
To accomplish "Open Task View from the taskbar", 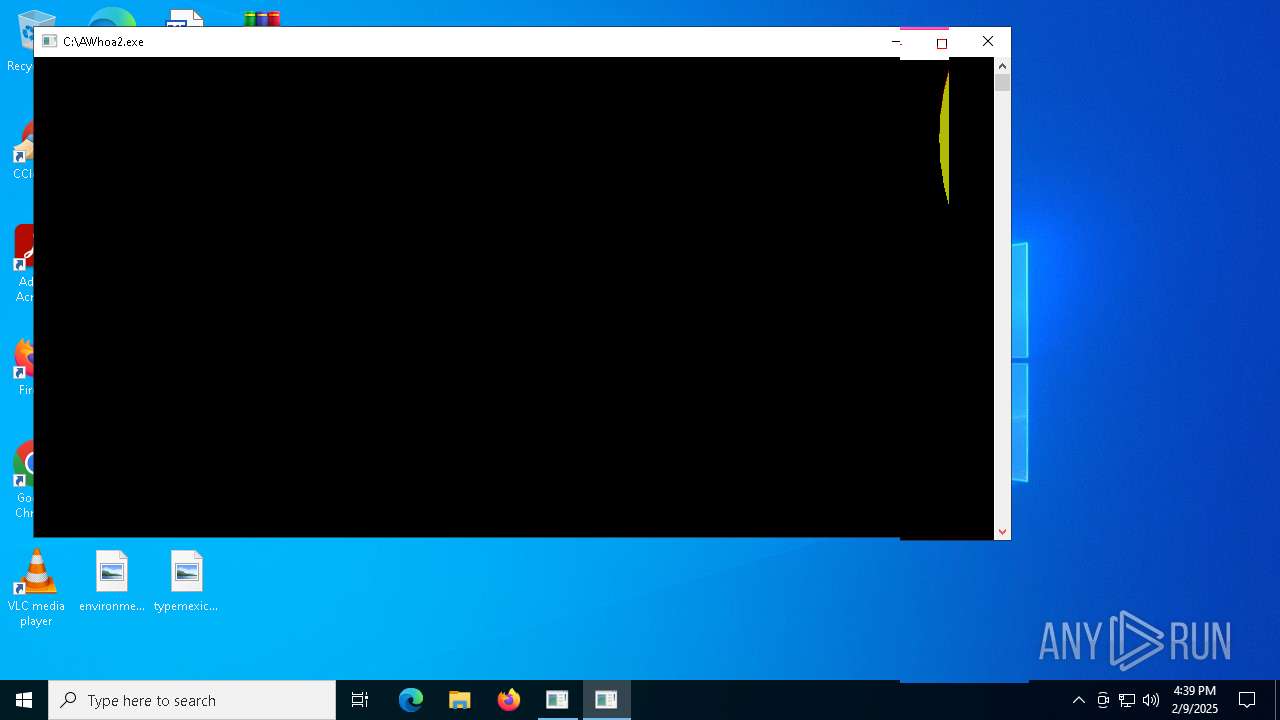I will pyautogui.click(x=360, y=700).
